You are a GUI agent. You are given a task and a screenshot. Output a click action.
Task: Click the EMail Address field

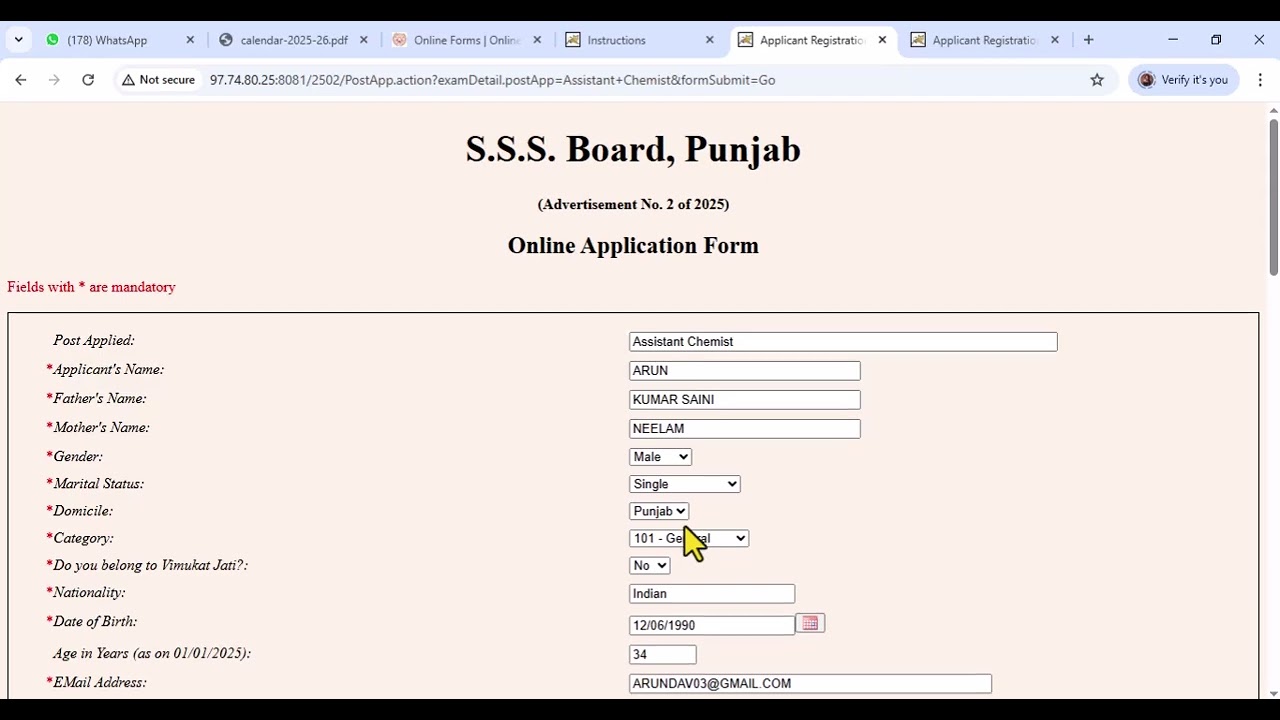coord(810,684)
